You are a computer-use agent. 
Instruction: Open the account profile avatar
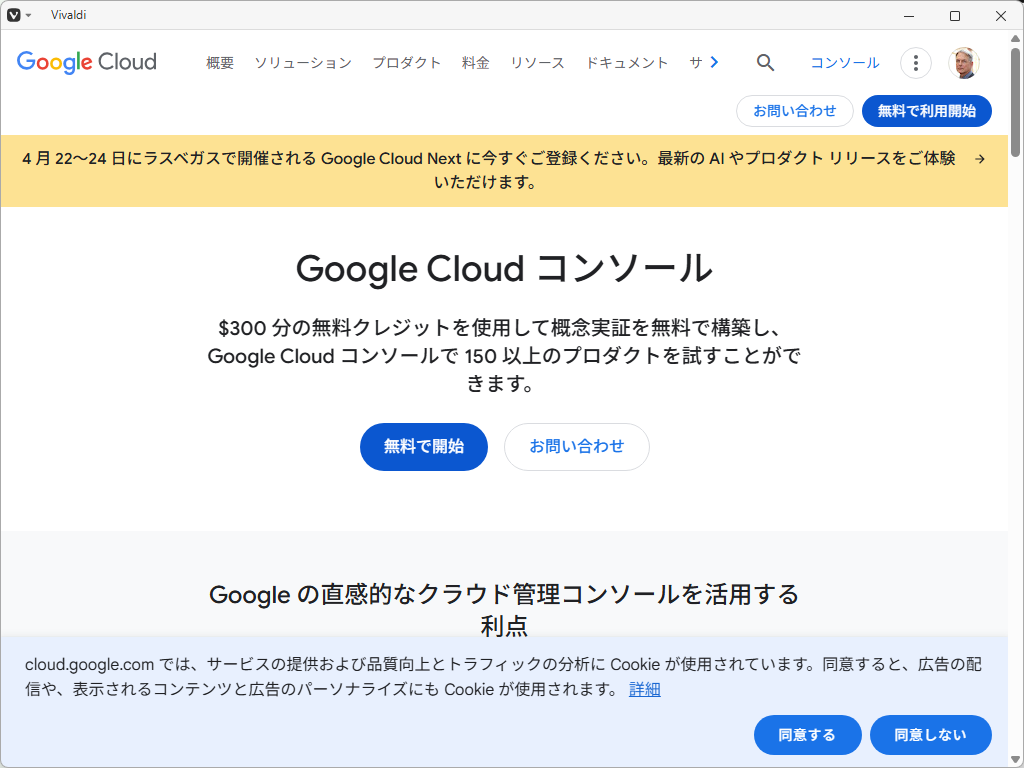963,62
